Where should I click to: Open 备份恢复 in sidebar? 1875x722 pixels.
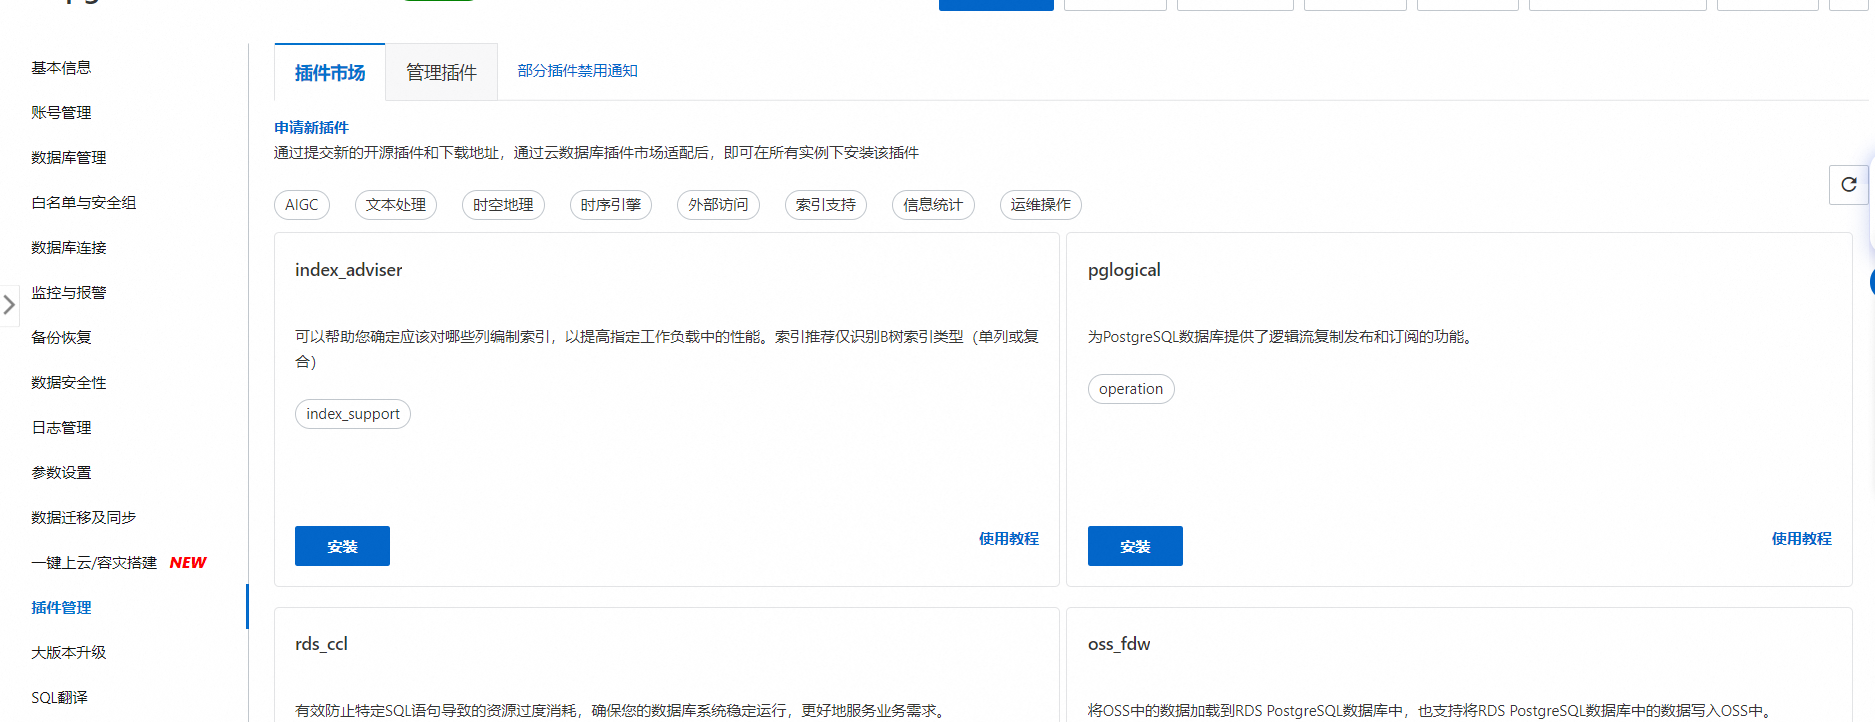61,337
